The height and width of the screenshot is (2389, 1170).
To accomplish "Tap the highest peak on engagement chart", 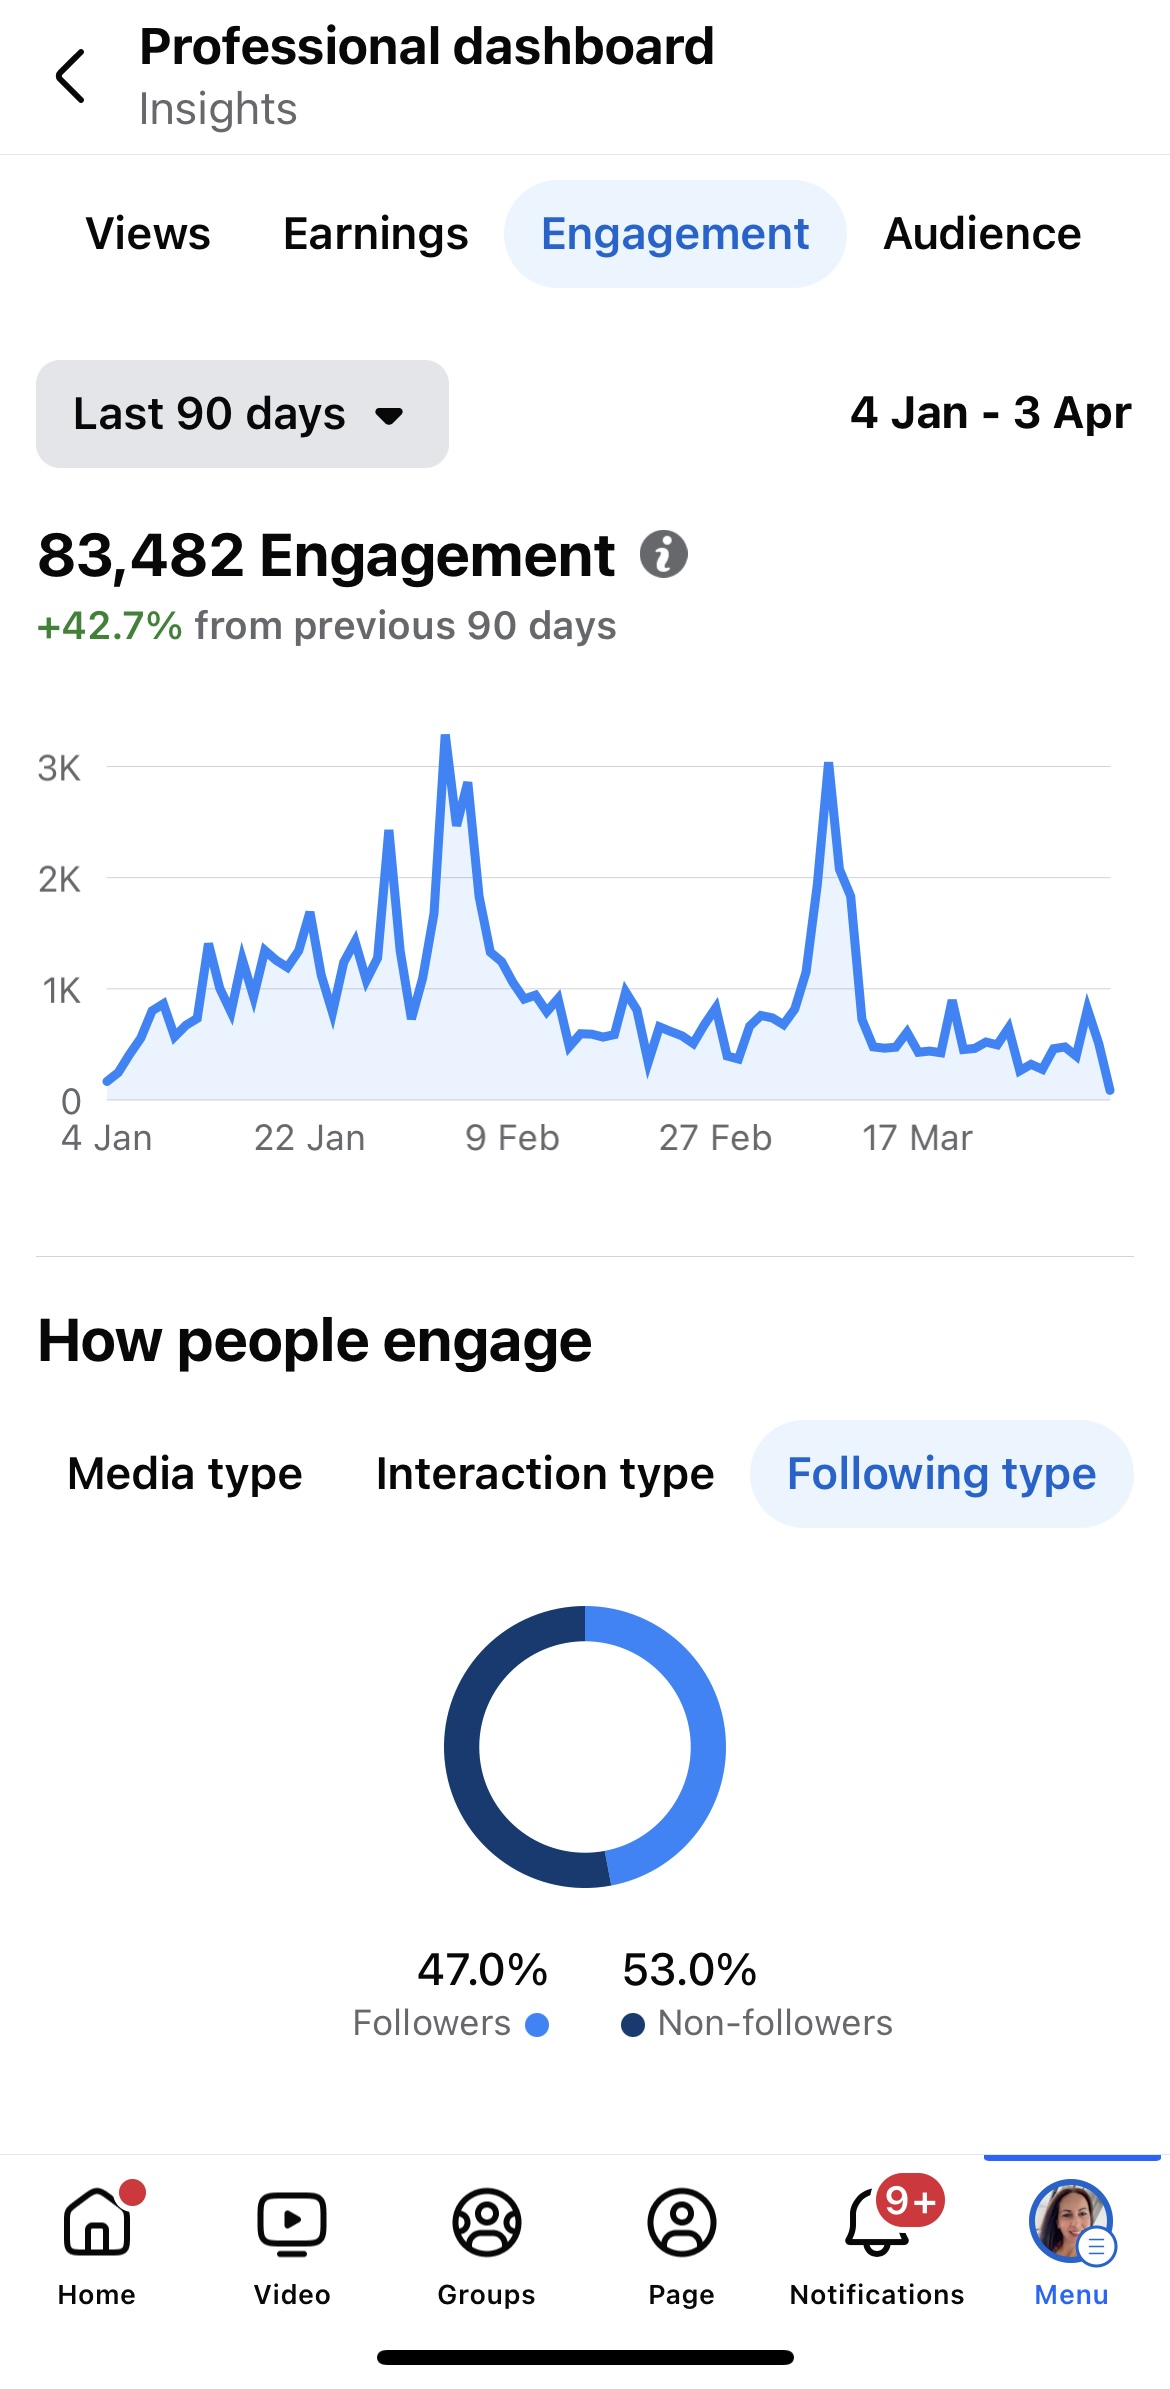I will (445, 738).
